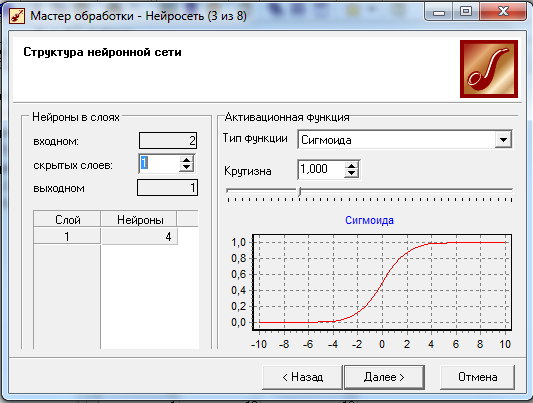
Task: Minimize the wizard window
Action: tap(439, 13)
